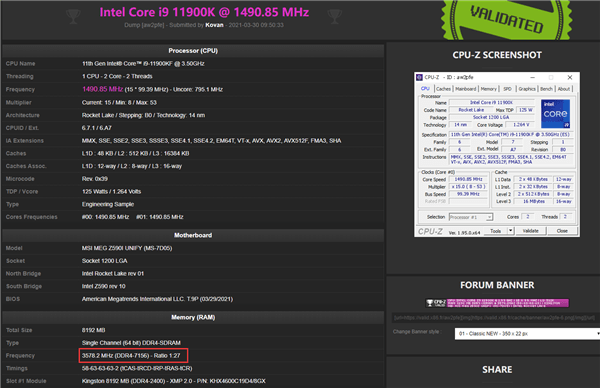This screenshot has height=388, width=600.
Task: Click the green VALIDATED stamp
Action: click(x=506, y=19)
